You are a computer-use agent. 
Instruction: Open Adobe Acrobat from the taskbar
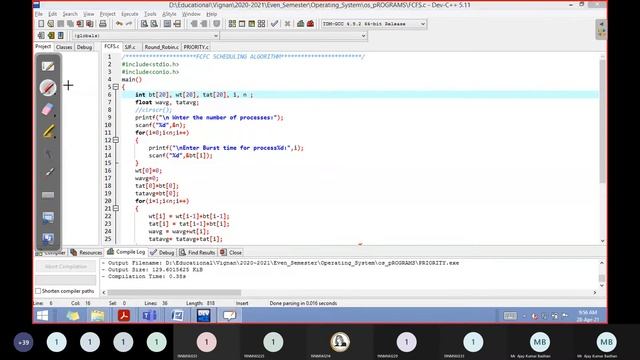[x=124, y=316]
